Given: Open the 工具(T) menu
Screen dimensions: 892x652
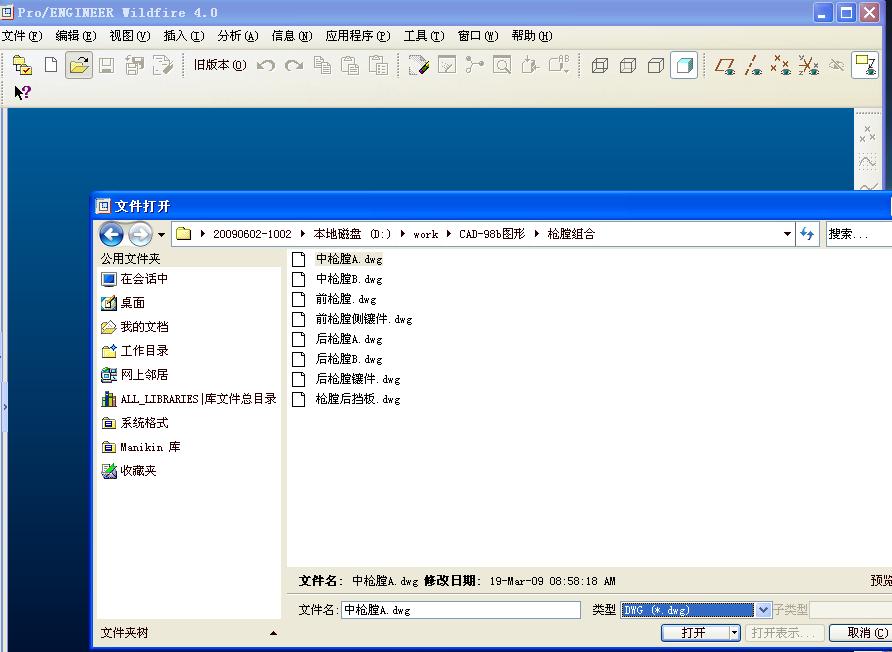Looking at the screenshot, I should coord(424,36).
